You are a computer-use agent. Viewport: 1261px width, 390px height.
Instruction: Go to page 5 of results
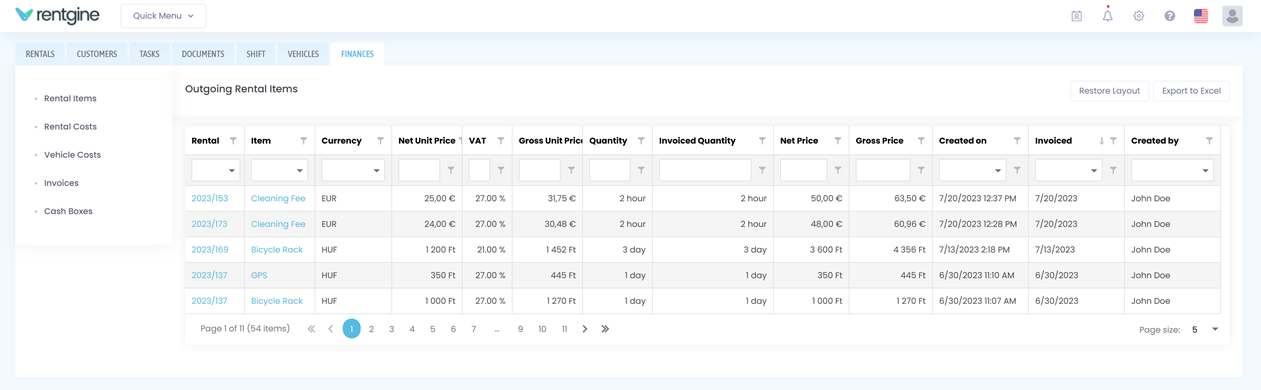point(432,329)
